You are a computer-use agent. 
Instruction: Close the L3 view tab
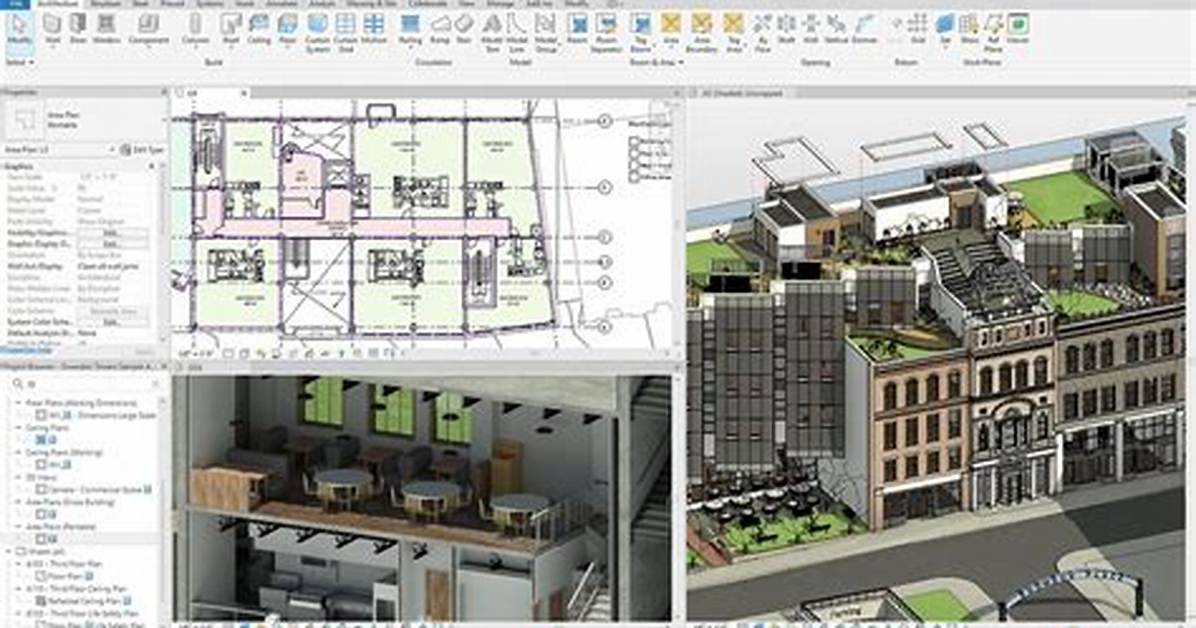(244, 93)
